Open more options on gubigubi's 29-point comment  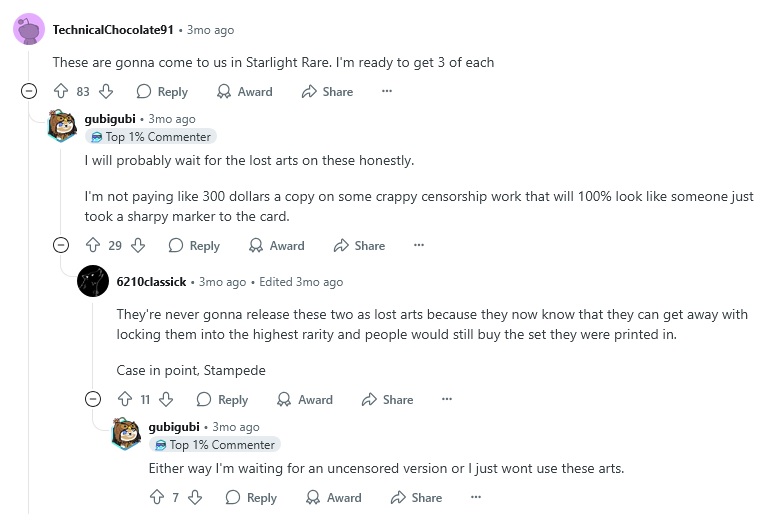pyautogui.click(x=419, y=245)
